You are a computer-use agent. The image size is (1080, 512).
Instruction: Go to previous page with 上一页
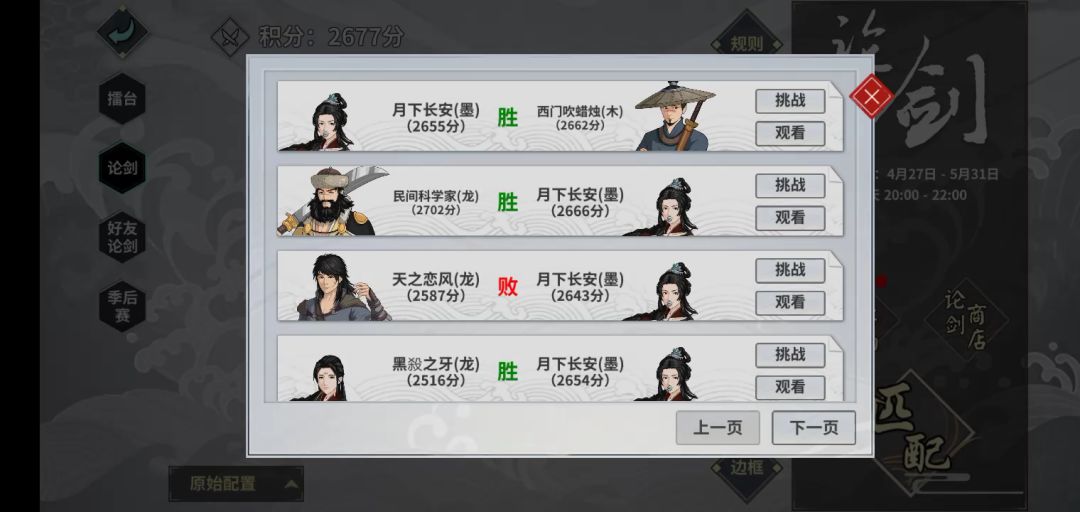pyautogui.click(x=718, y=428)
